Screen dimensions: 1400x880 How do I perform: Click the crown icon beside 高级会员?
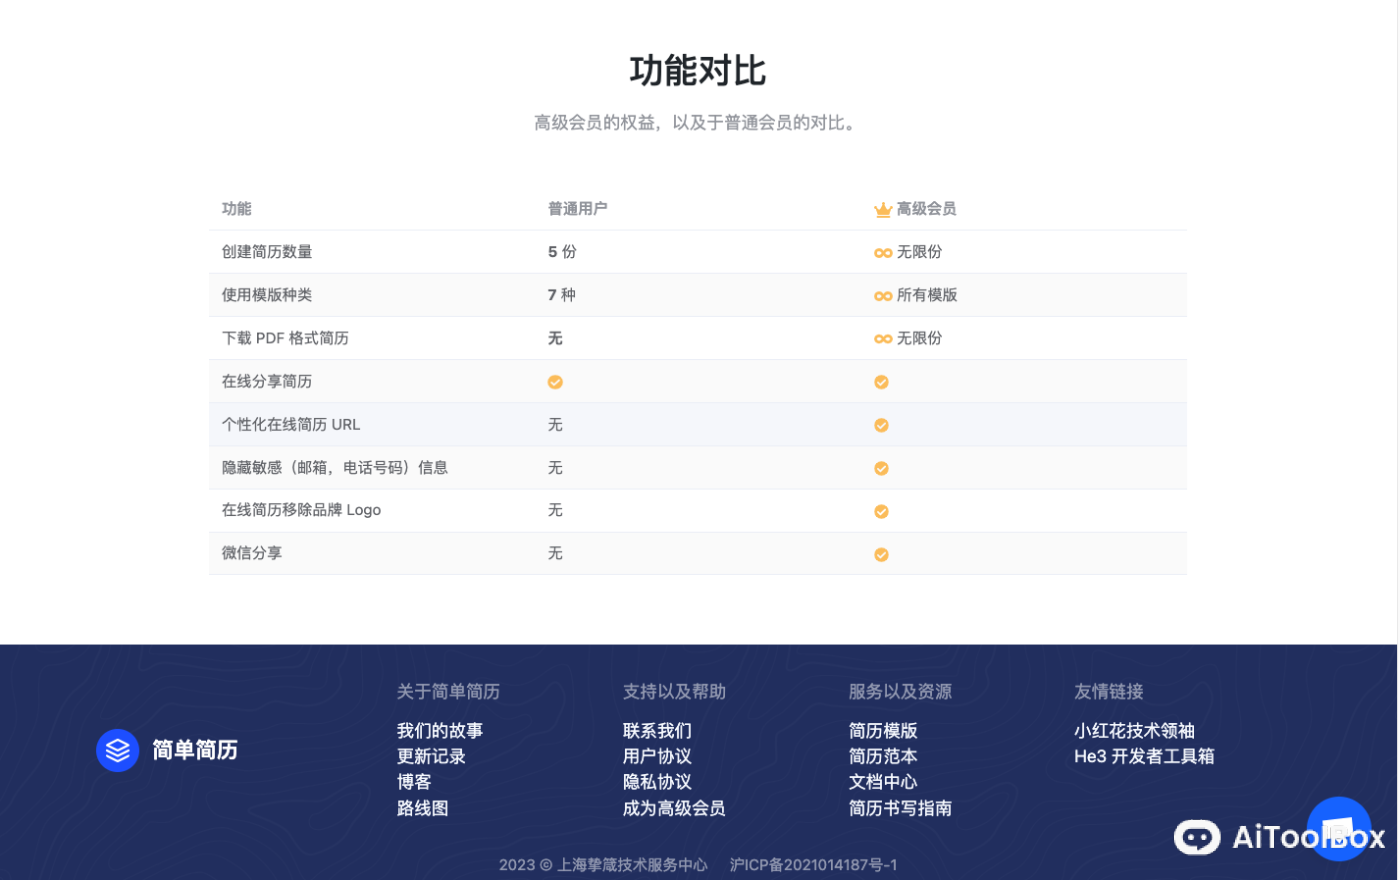(882, 209)
